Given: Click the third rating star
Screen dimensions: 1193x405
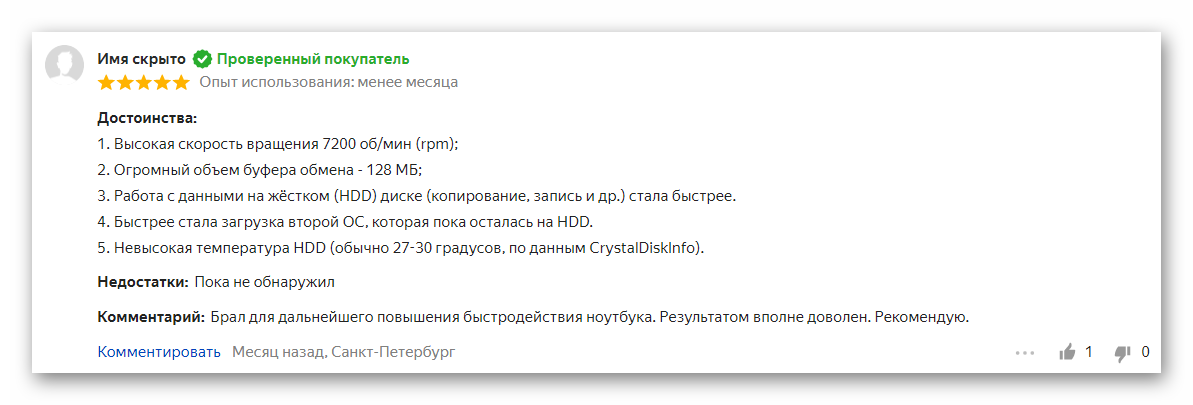Looking at the screenshot, I should (x=143, y=82).
